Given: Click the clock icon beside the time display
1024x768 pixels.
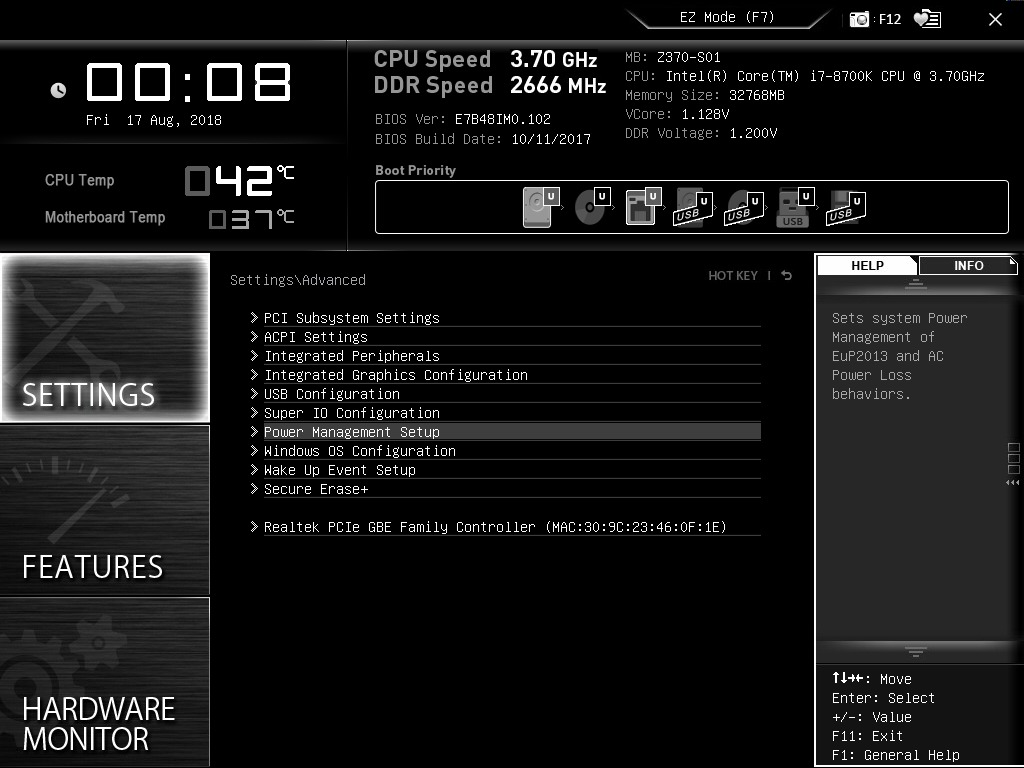Looking at the screenshot, I should 58,90.
